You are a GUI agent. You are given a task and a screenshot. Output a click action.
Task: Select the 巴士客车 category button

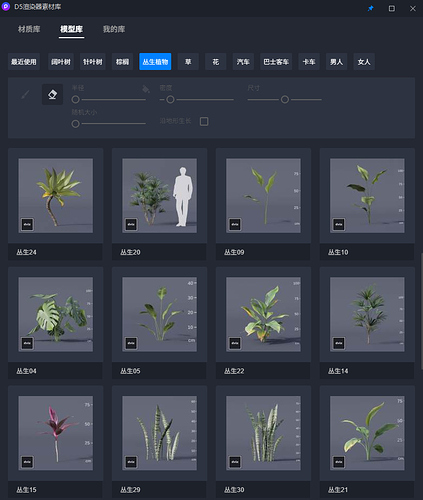click(276, 62)
